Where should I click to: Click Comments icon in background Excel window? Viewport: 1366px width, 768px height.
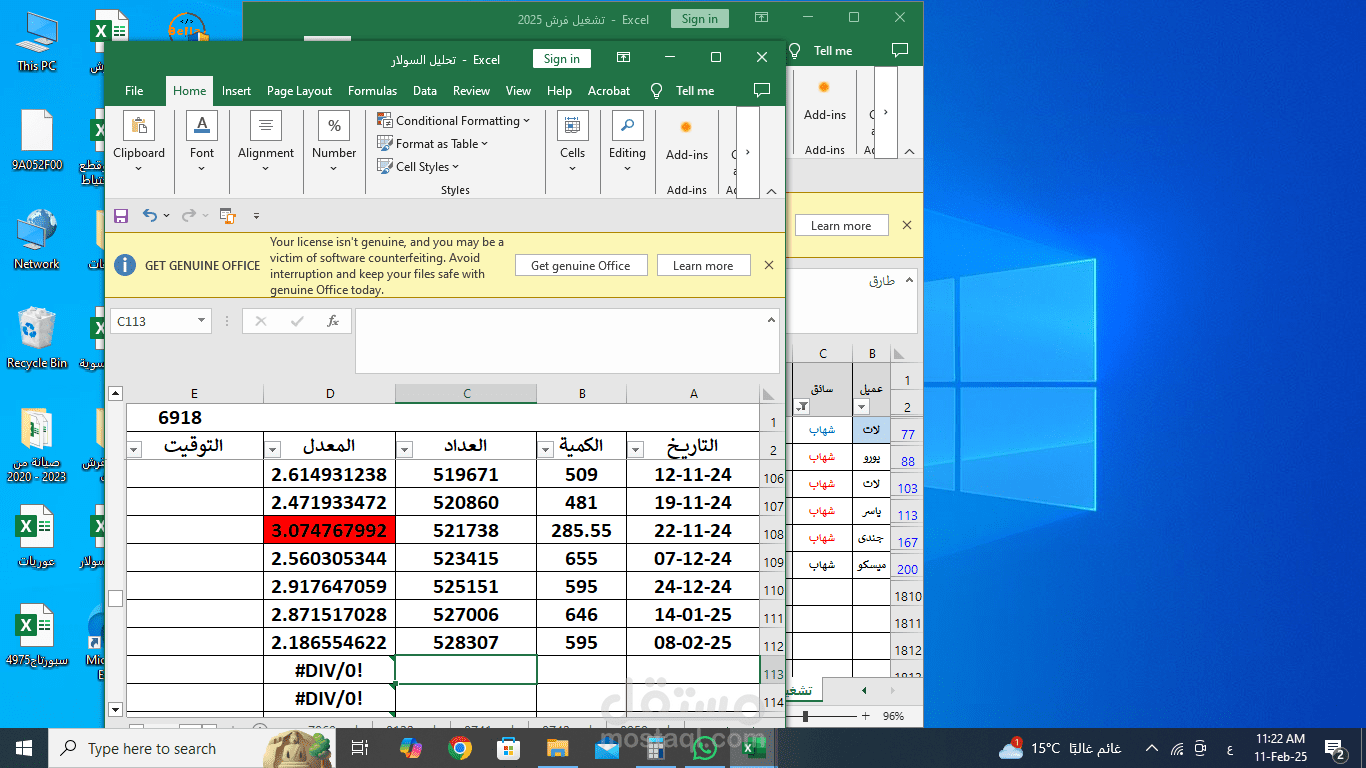tap(900, 50)
